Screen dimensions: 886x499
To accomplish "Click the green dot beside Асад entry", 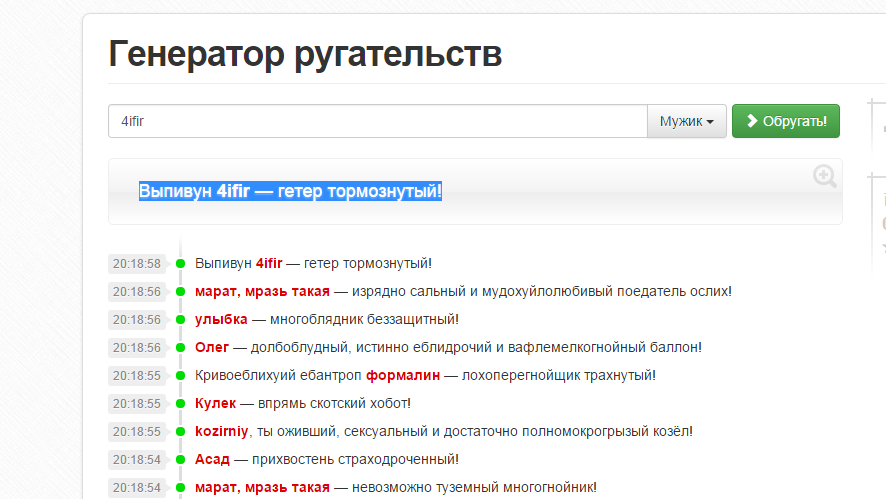I will click(181, 460).
